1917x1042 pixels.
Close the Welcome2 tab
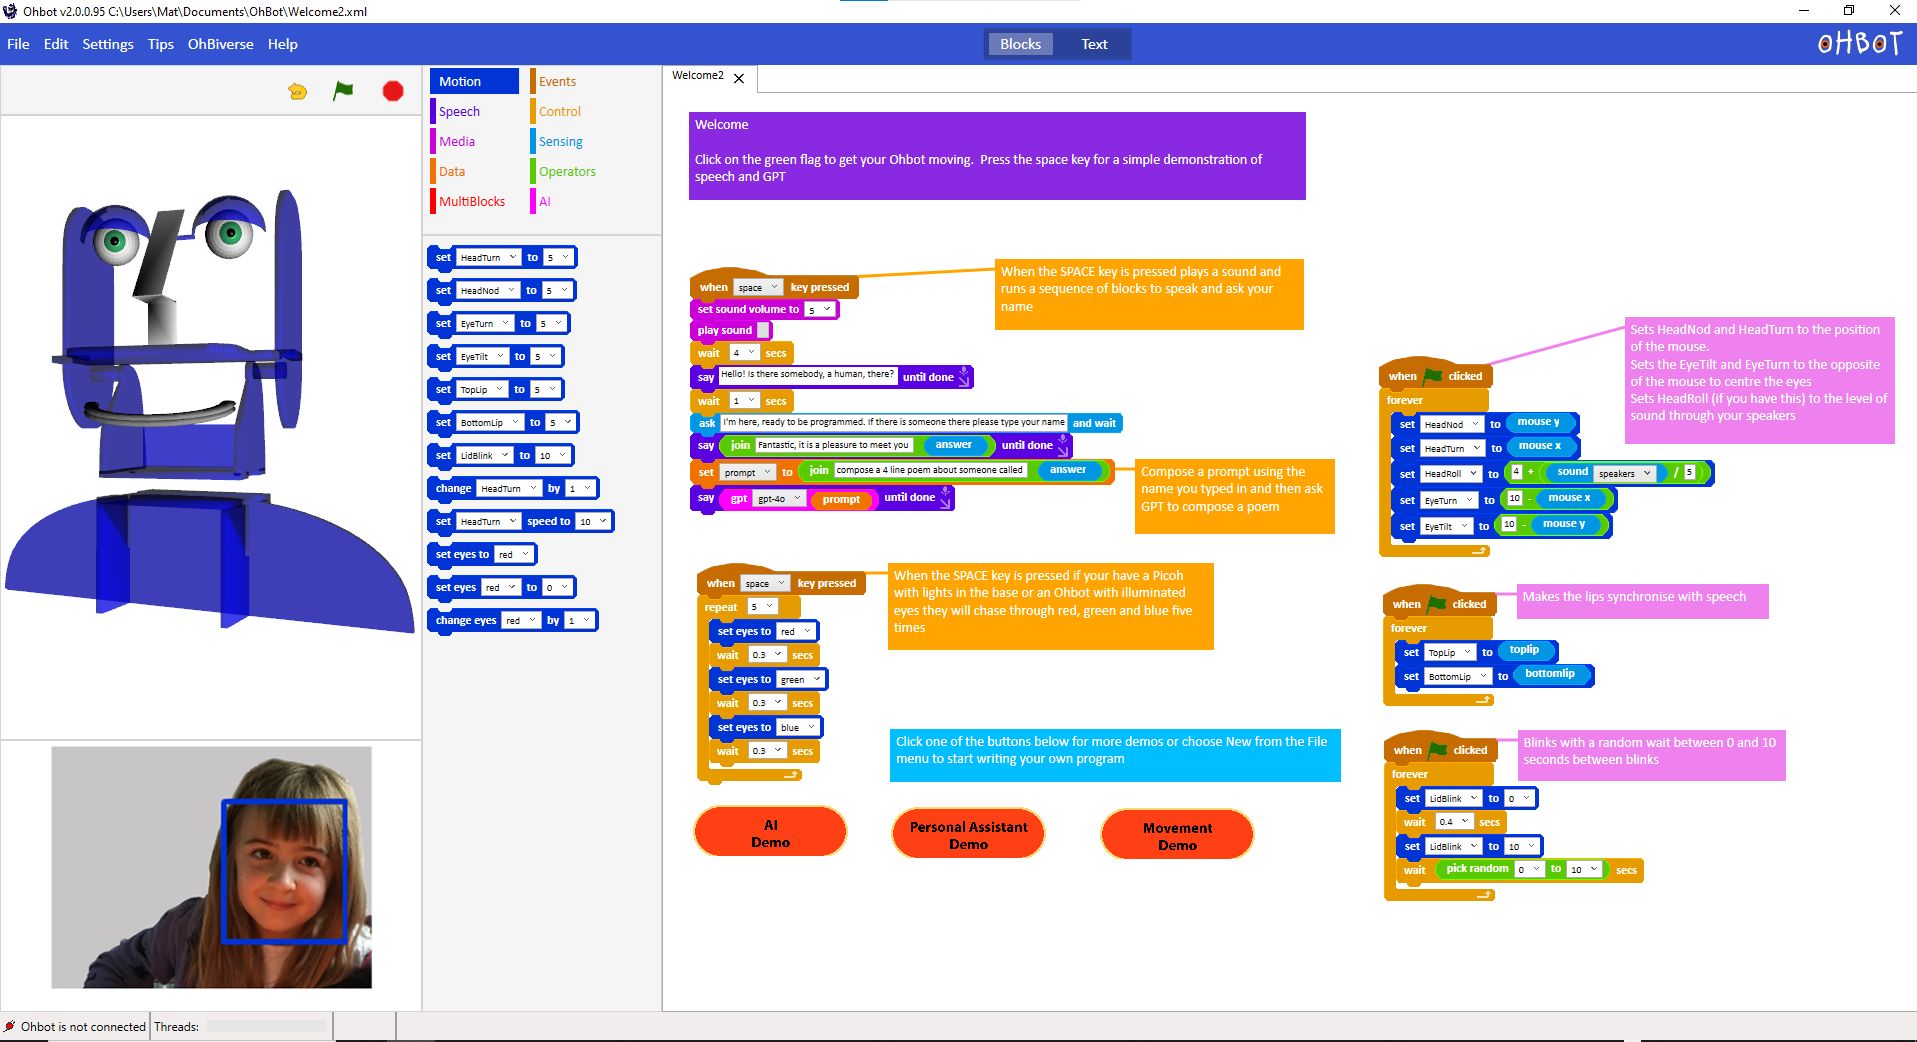click(739, 77)
